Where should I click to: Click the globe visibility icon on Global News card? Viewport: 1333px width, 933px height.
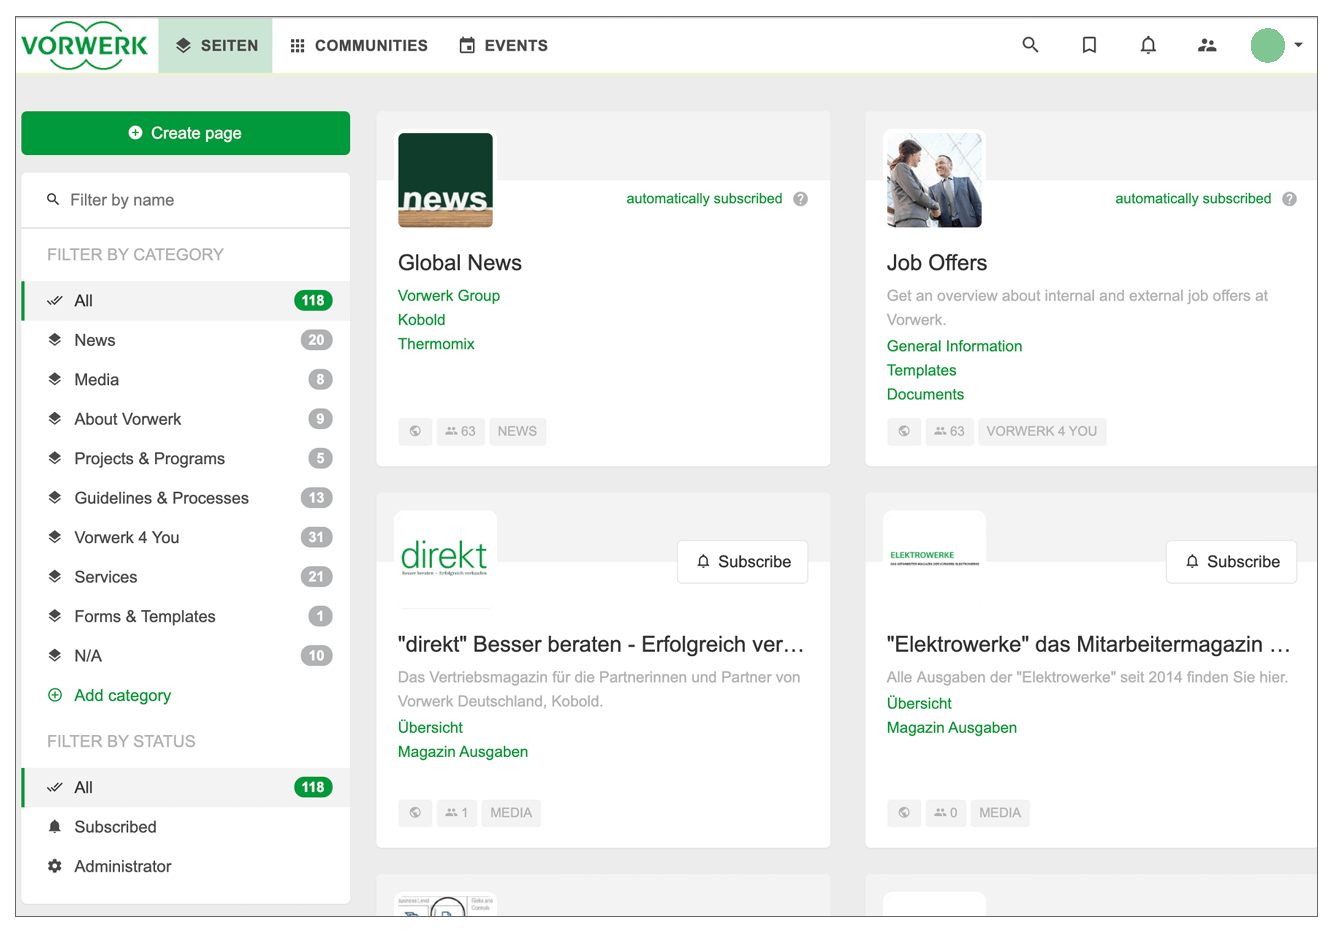click(415, 431)
